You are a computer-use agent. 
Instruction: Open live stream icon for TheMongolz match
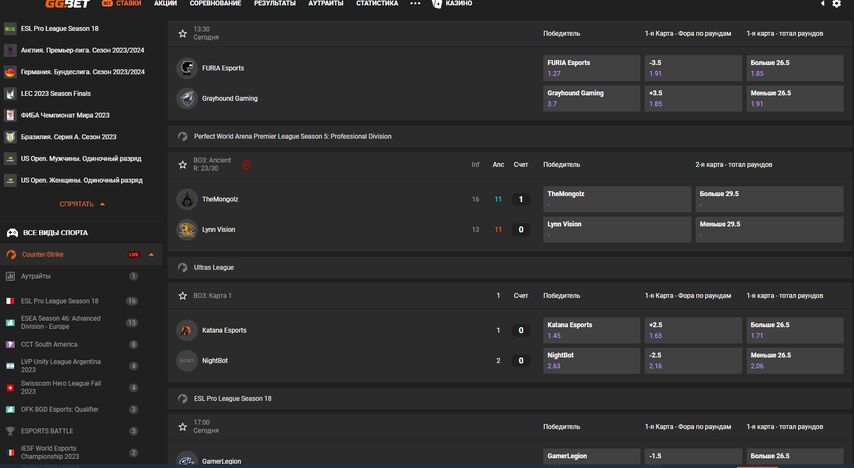coord(246,165)
